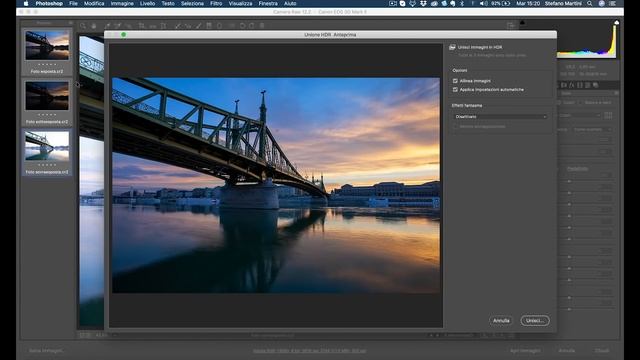Viewport: 640px width, 360px height.
Task: Click Annulla button in Camera Raw window
Action: coord(567,351)
